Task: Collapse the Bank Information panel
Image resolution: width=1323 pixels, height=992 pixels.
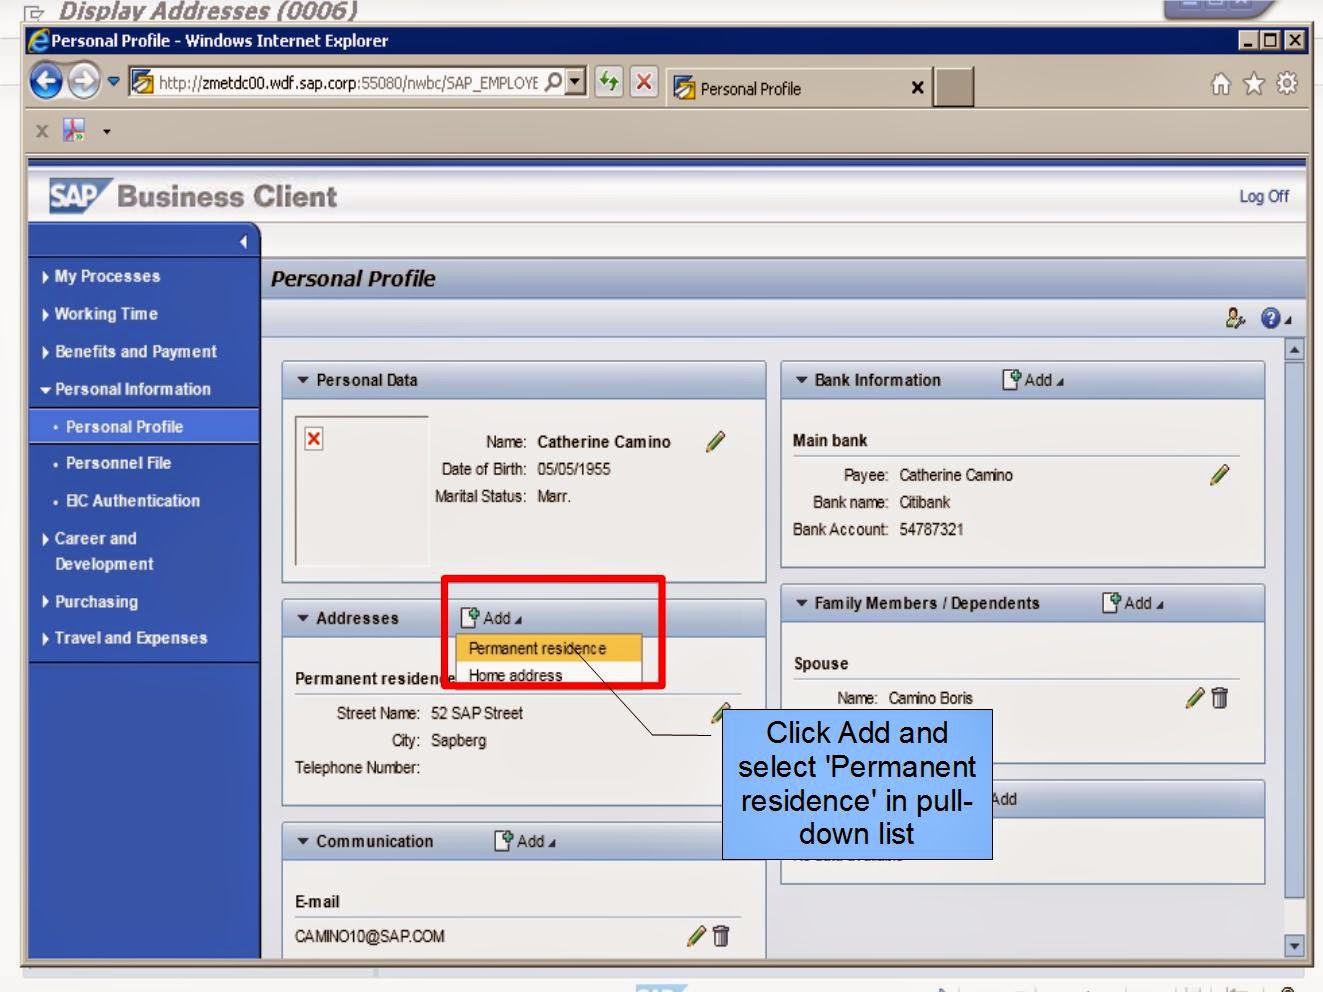Action: [x=801, y=380]
